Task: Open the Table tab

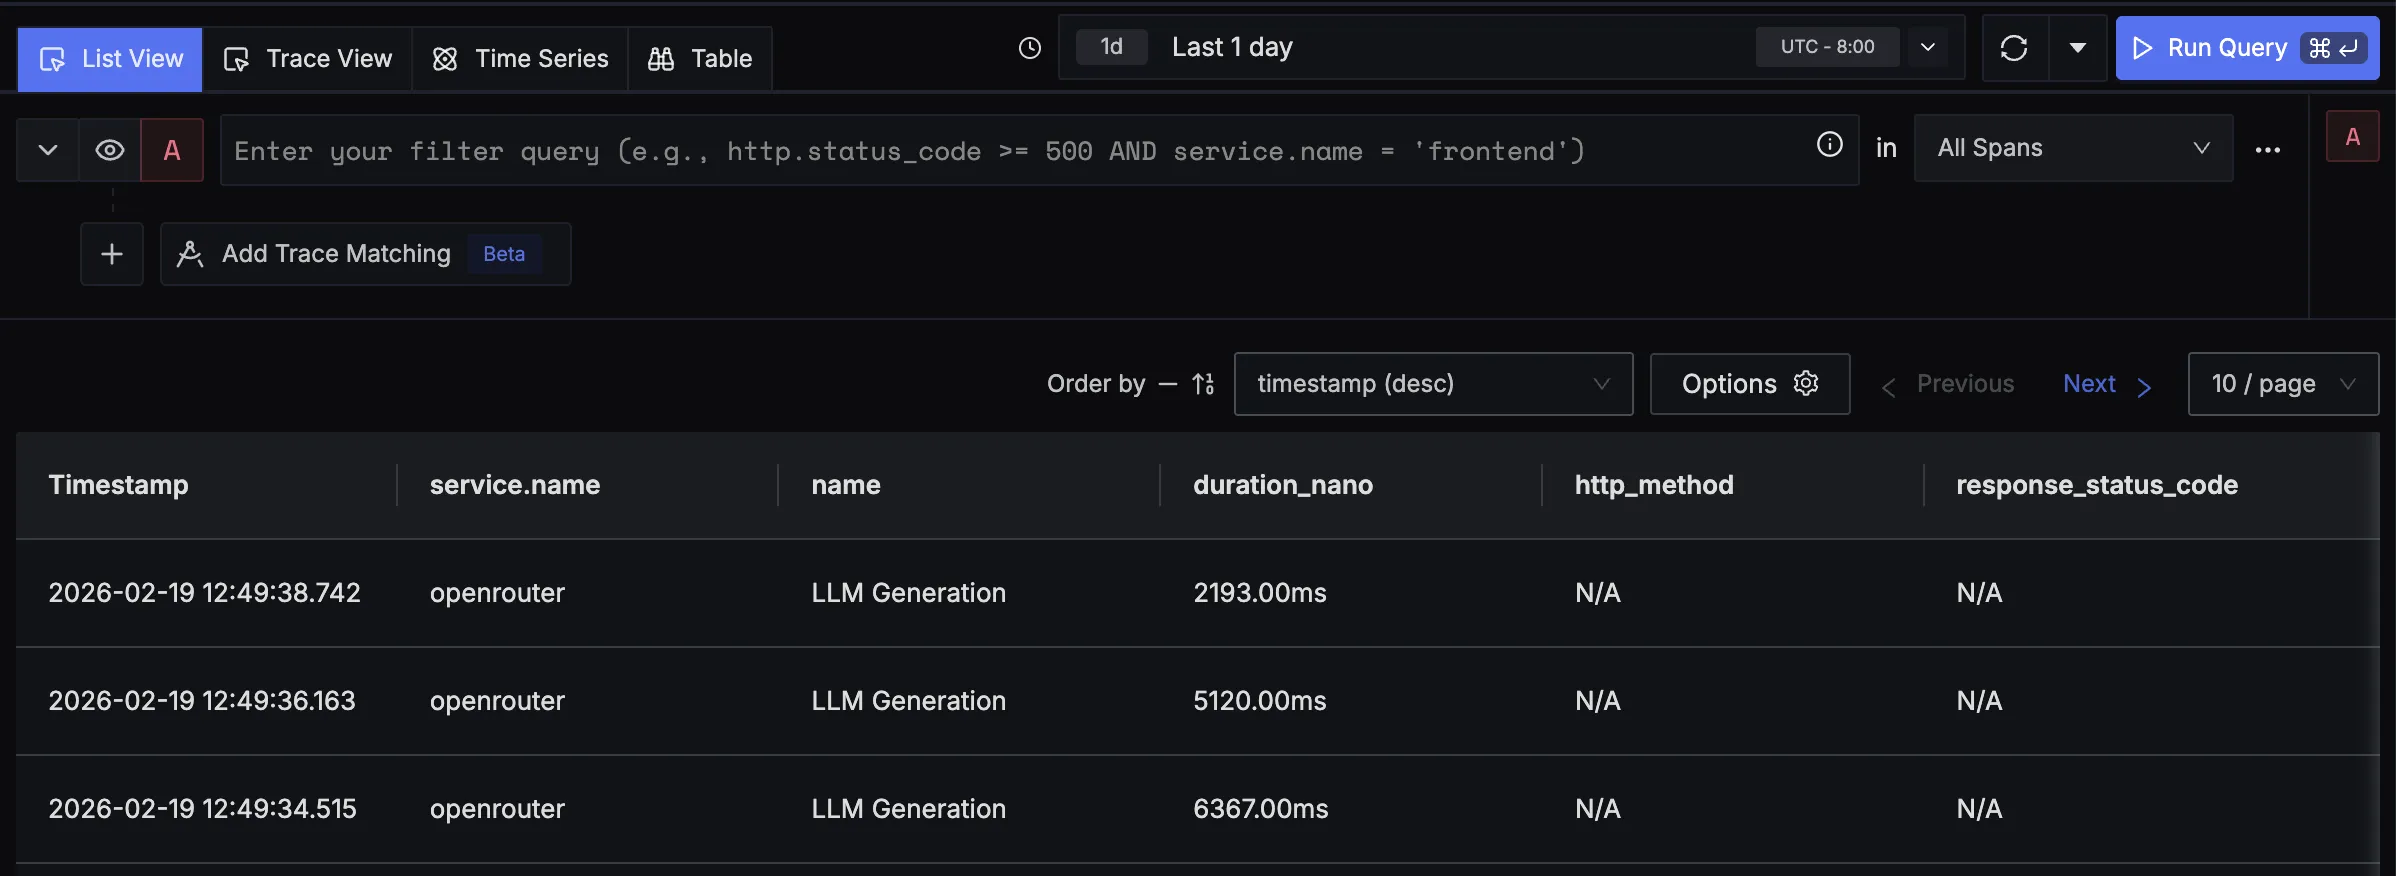Action: coord(700,59)
